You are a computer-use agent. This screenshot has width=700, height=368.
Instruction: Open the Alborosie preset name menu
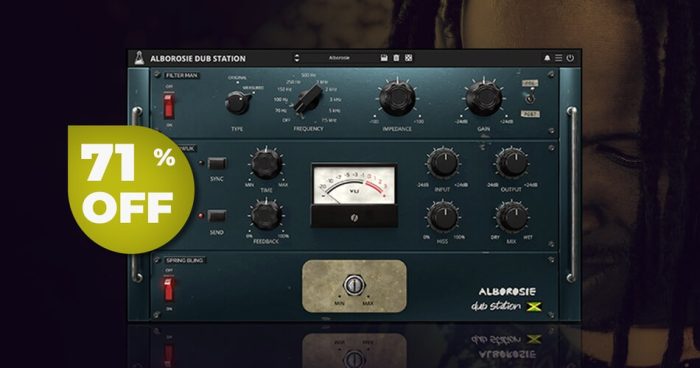point(339,58)
